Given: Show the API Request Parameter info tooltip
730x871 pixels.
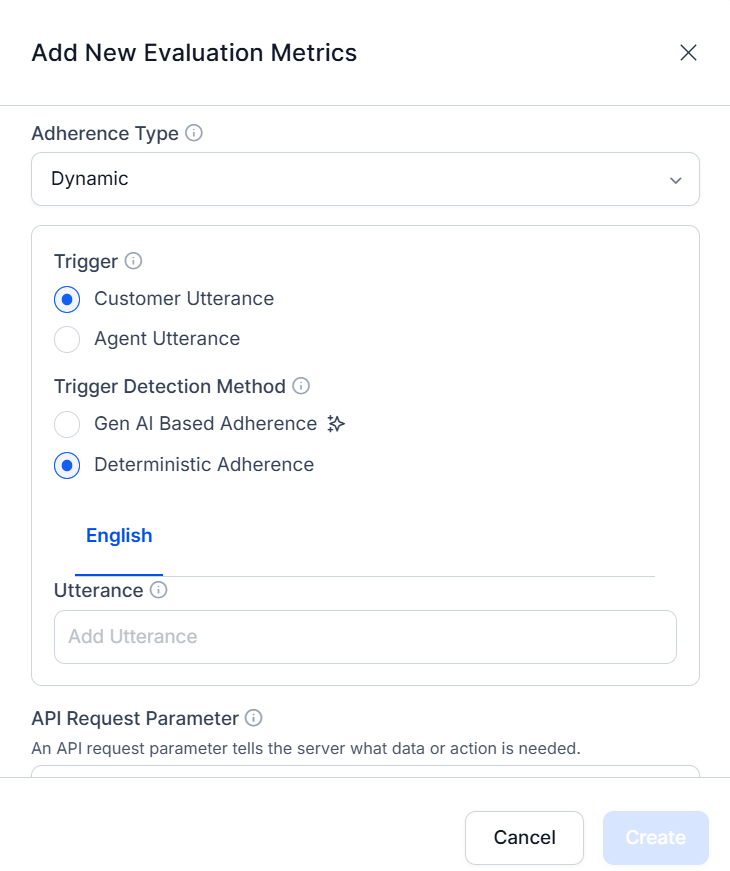Looking at the screenshot, I should (254, 718).
